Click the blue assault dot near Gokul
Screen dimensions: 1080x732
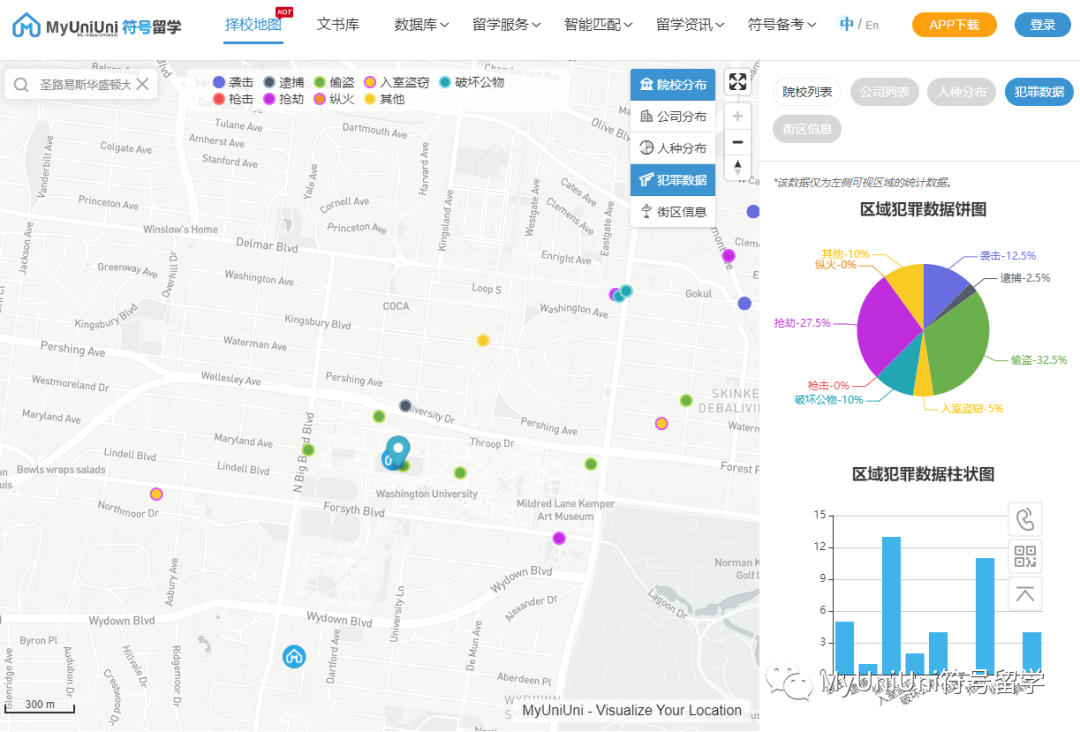745,303
